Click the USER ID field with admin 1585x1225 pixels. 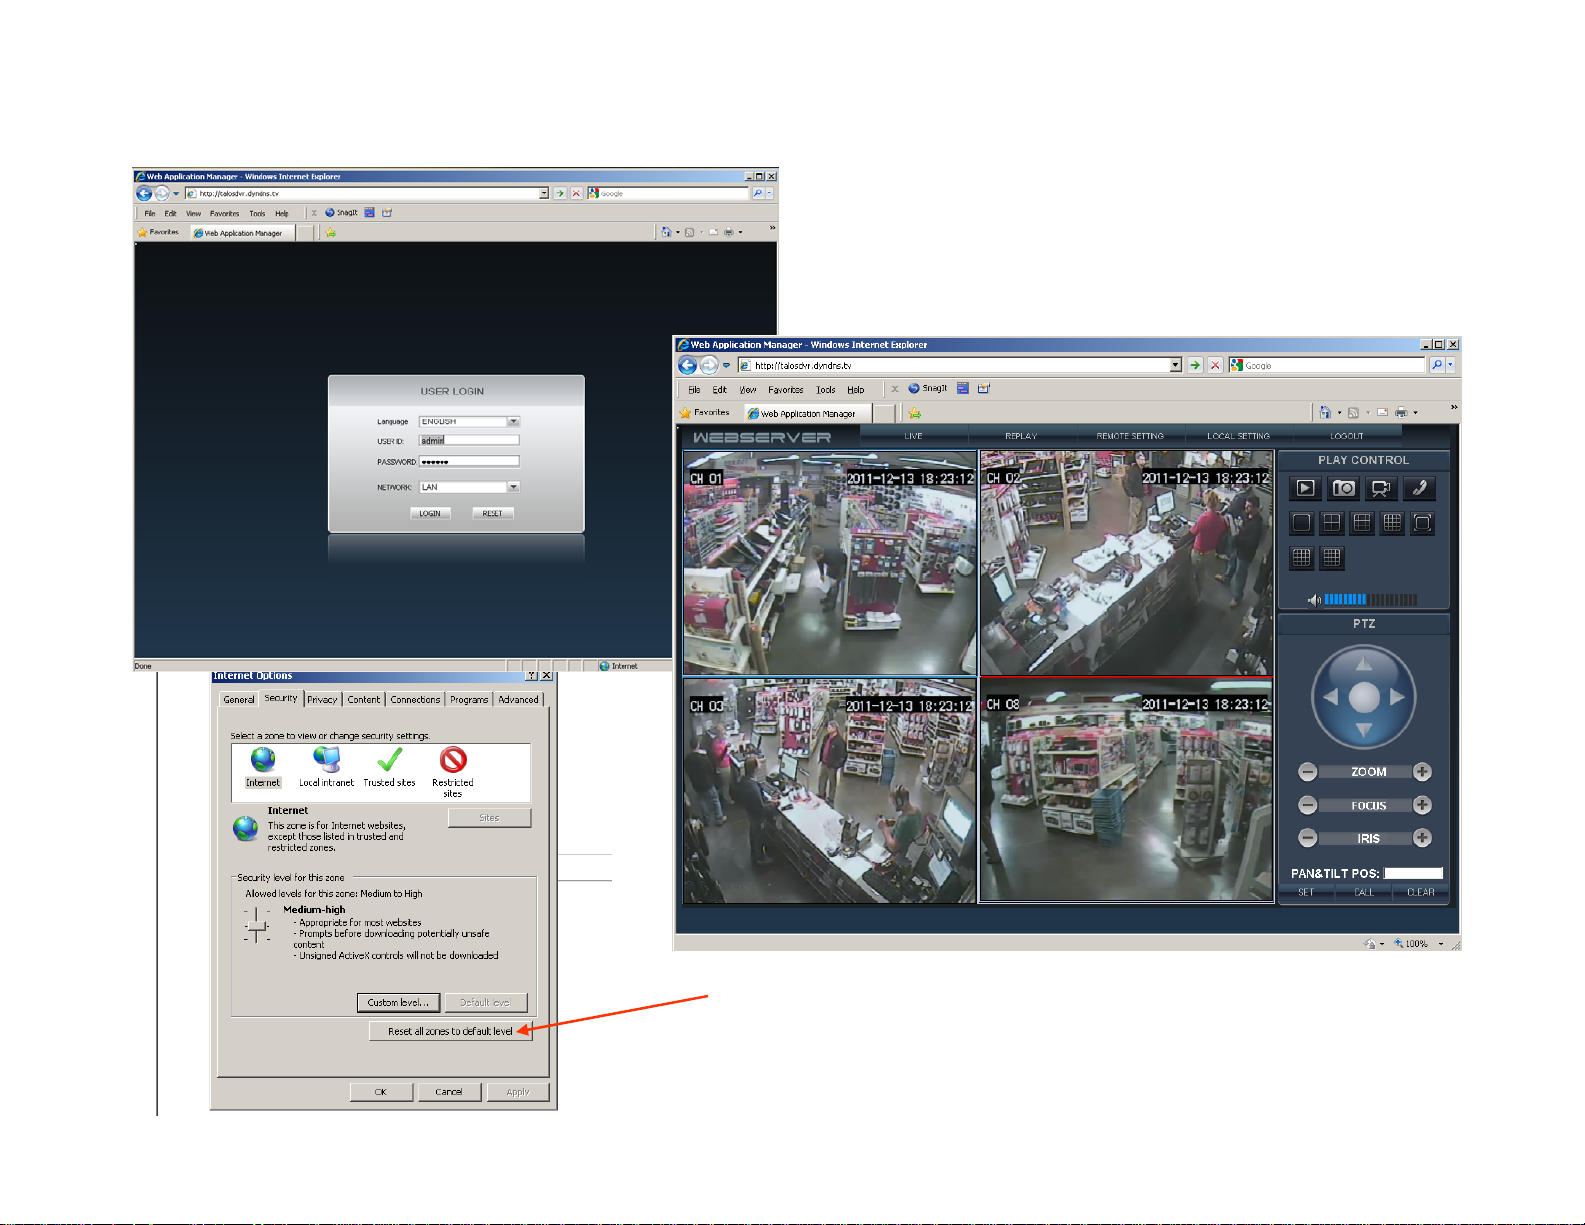[469, 440]
